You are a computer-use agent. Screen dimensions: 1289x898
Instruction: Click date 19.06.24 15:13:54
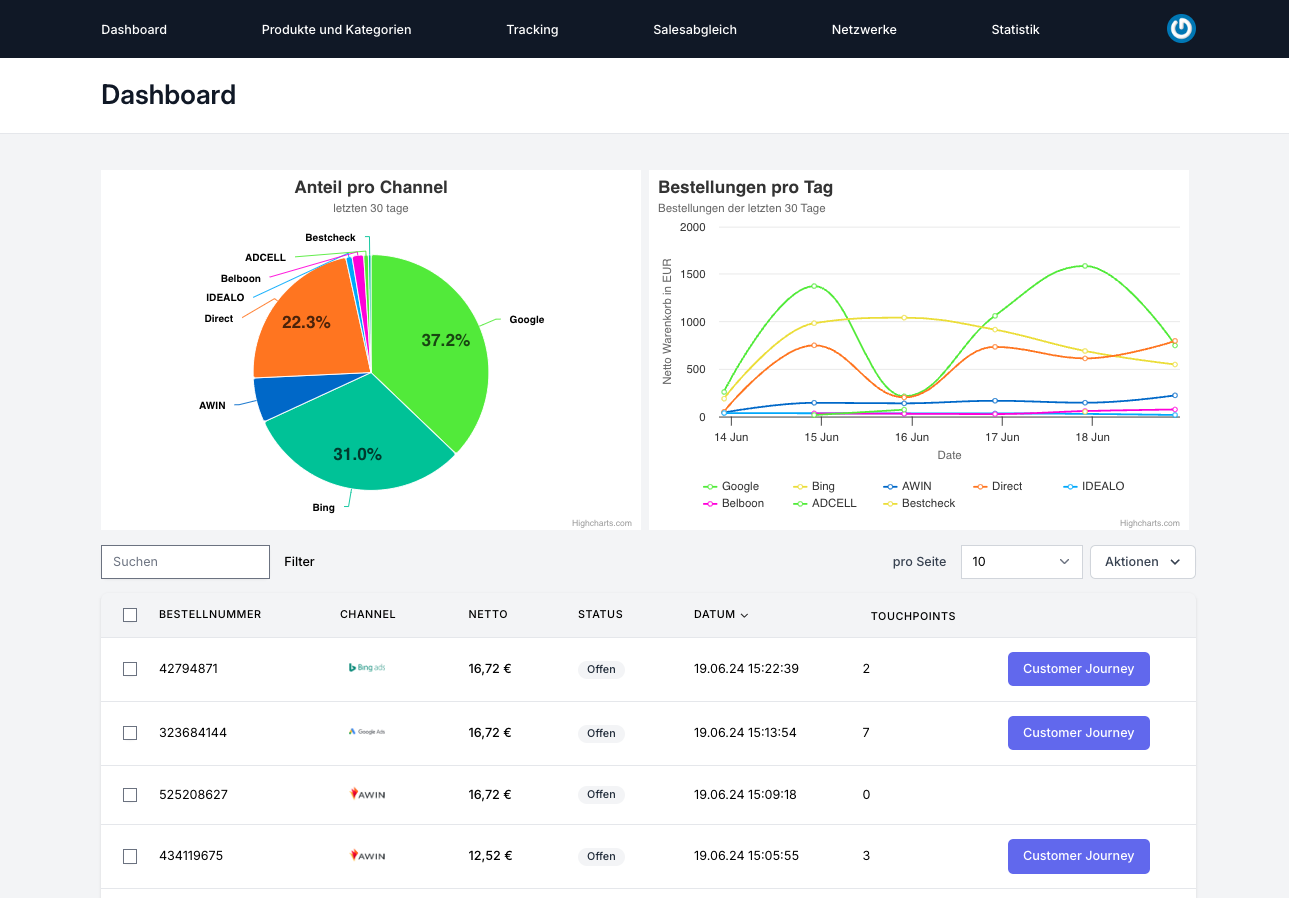(x=745, y=733)
